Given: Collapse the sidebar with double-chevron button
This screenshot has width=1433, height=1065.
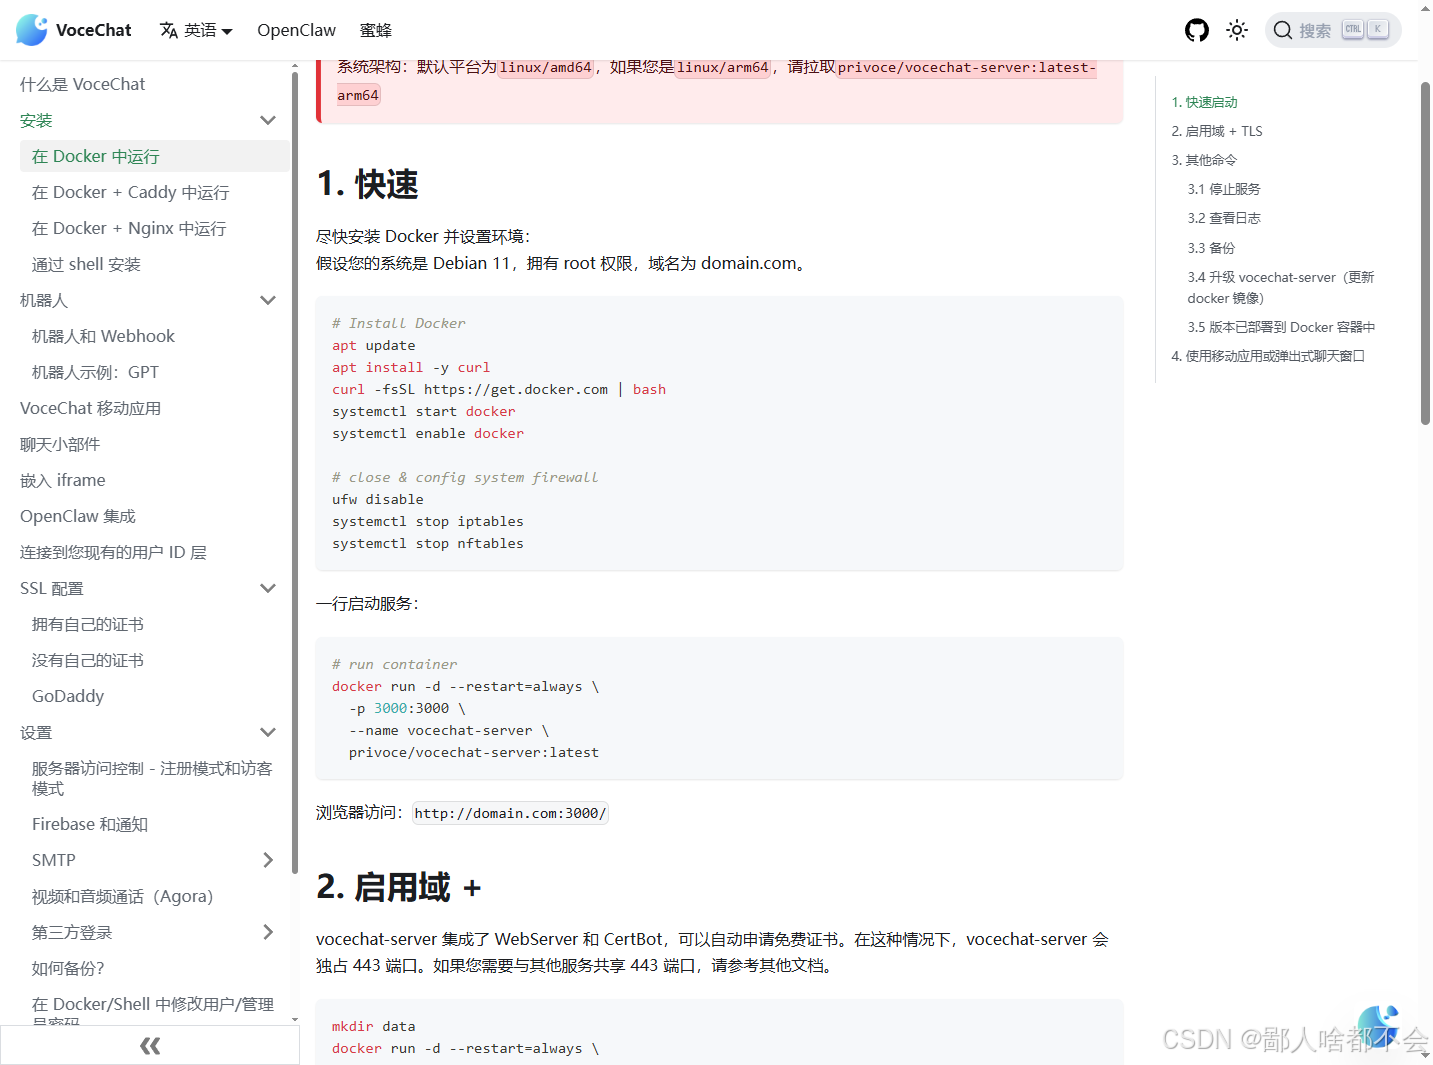Looking at the screenshot, I should (150, 1046).
